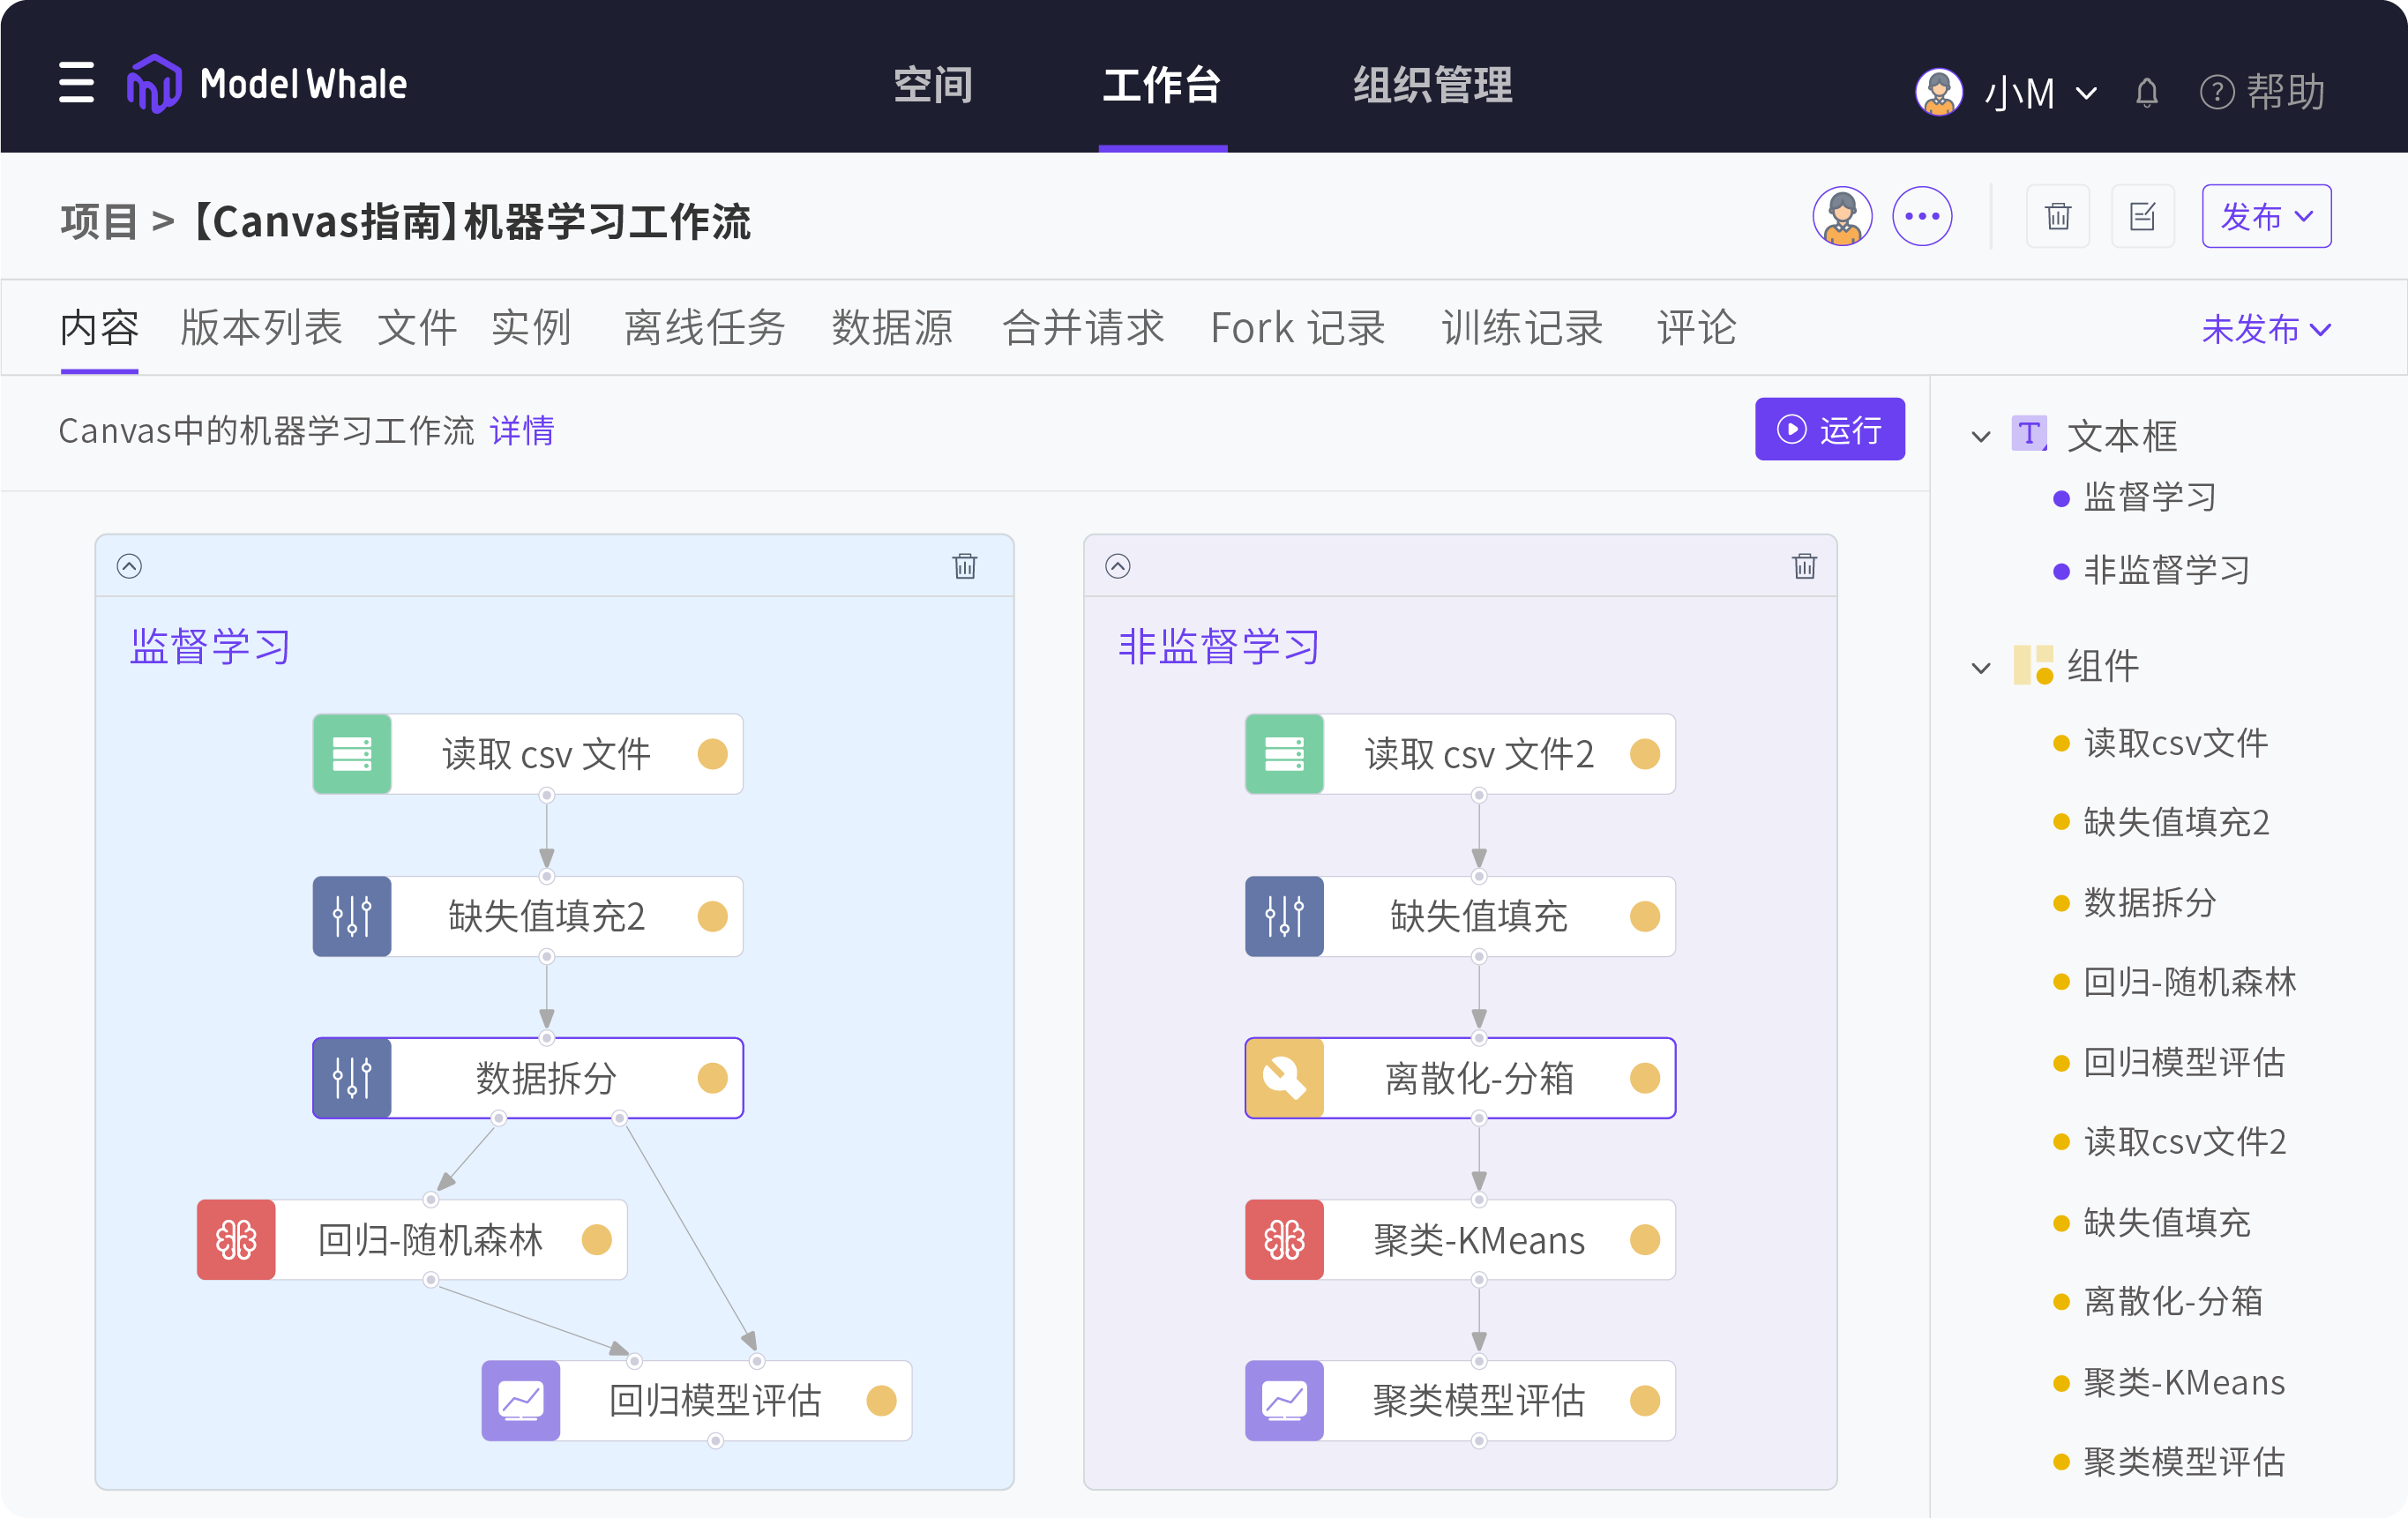Delete the 非监督学习 group via trash icon
Screen dimensions: 2408x1518
click(x=1805, y=567)
